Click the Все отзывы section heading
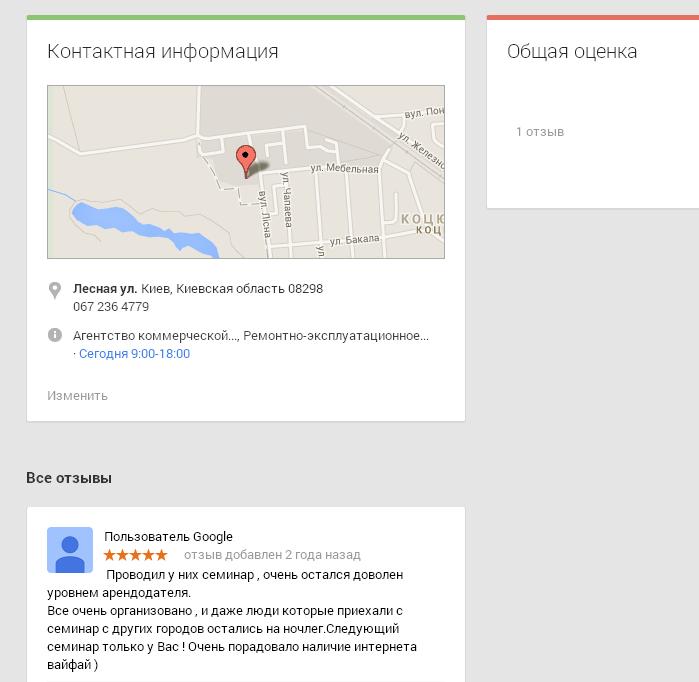 69,478
